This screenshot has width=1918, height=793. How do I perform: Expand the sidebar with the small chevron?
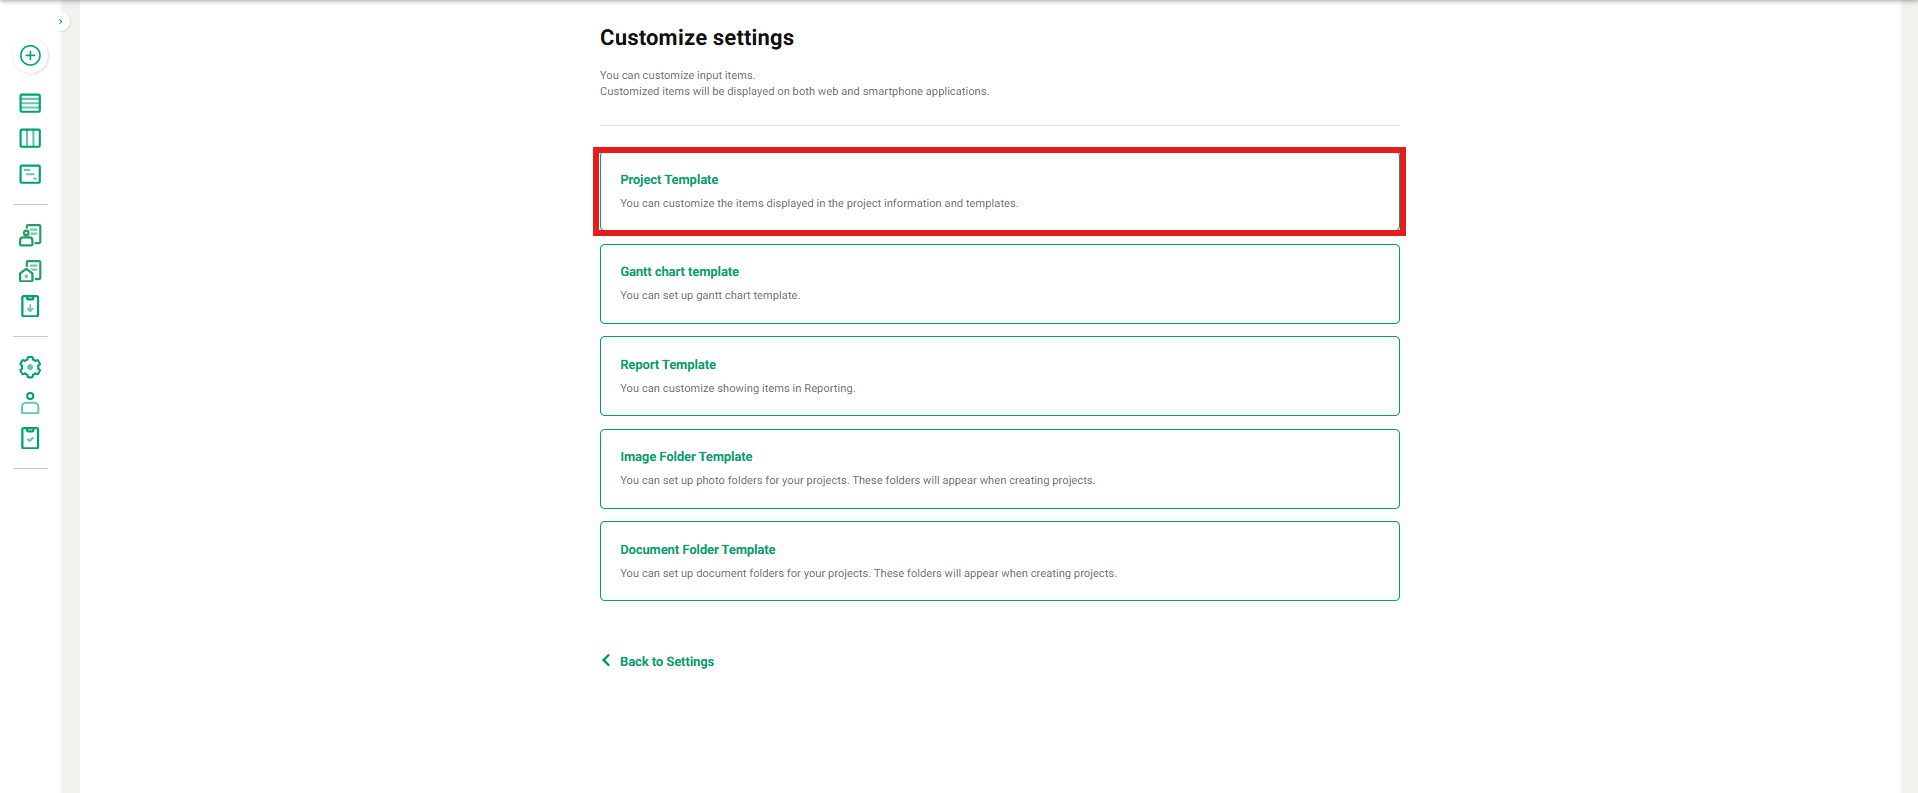61,21
